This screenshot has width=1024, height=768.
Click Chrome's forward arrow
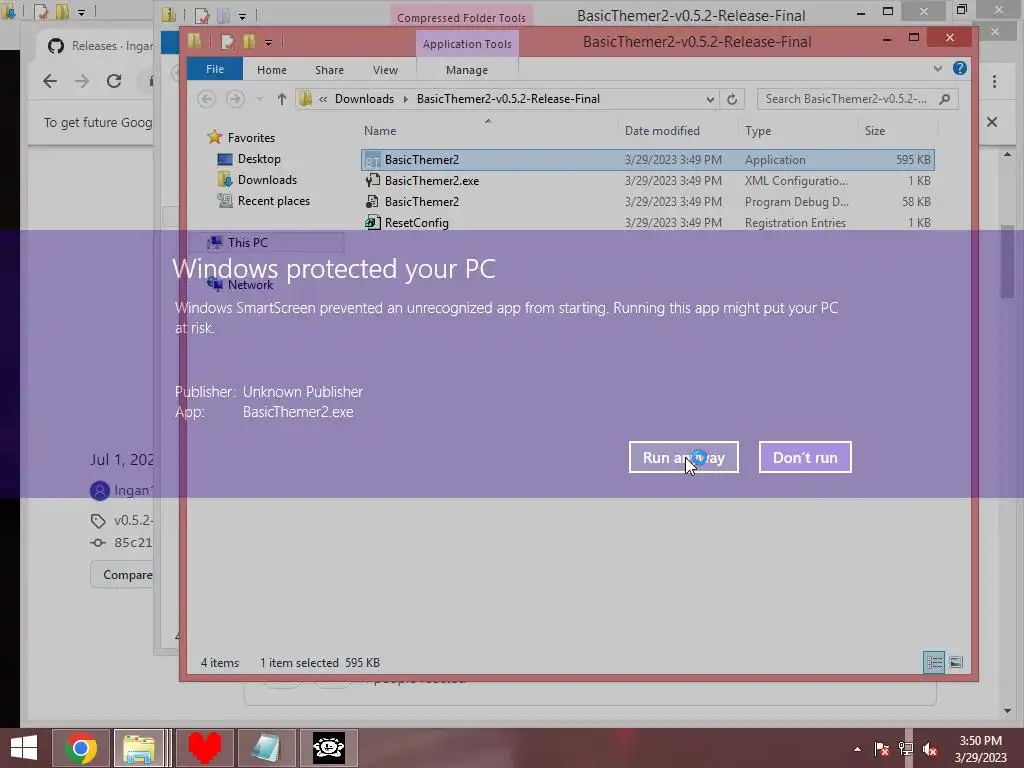tap(82, 81)
